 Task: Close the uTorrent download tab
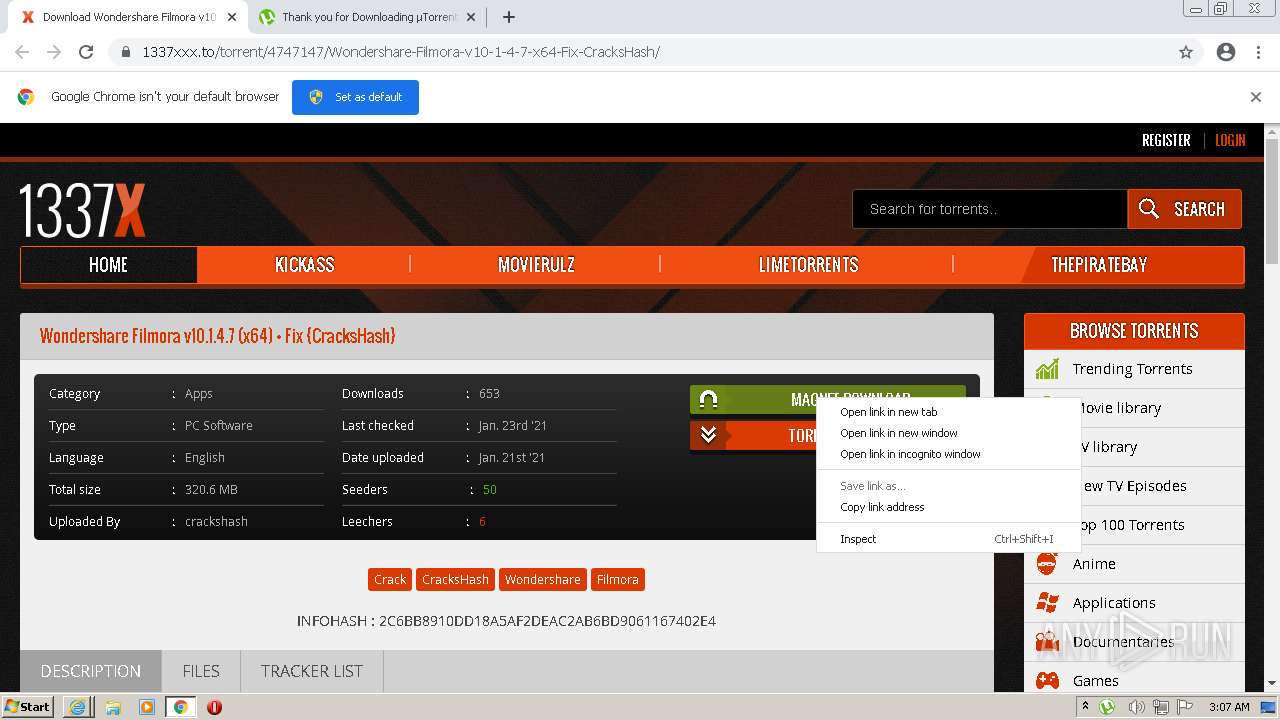point(471,17)
